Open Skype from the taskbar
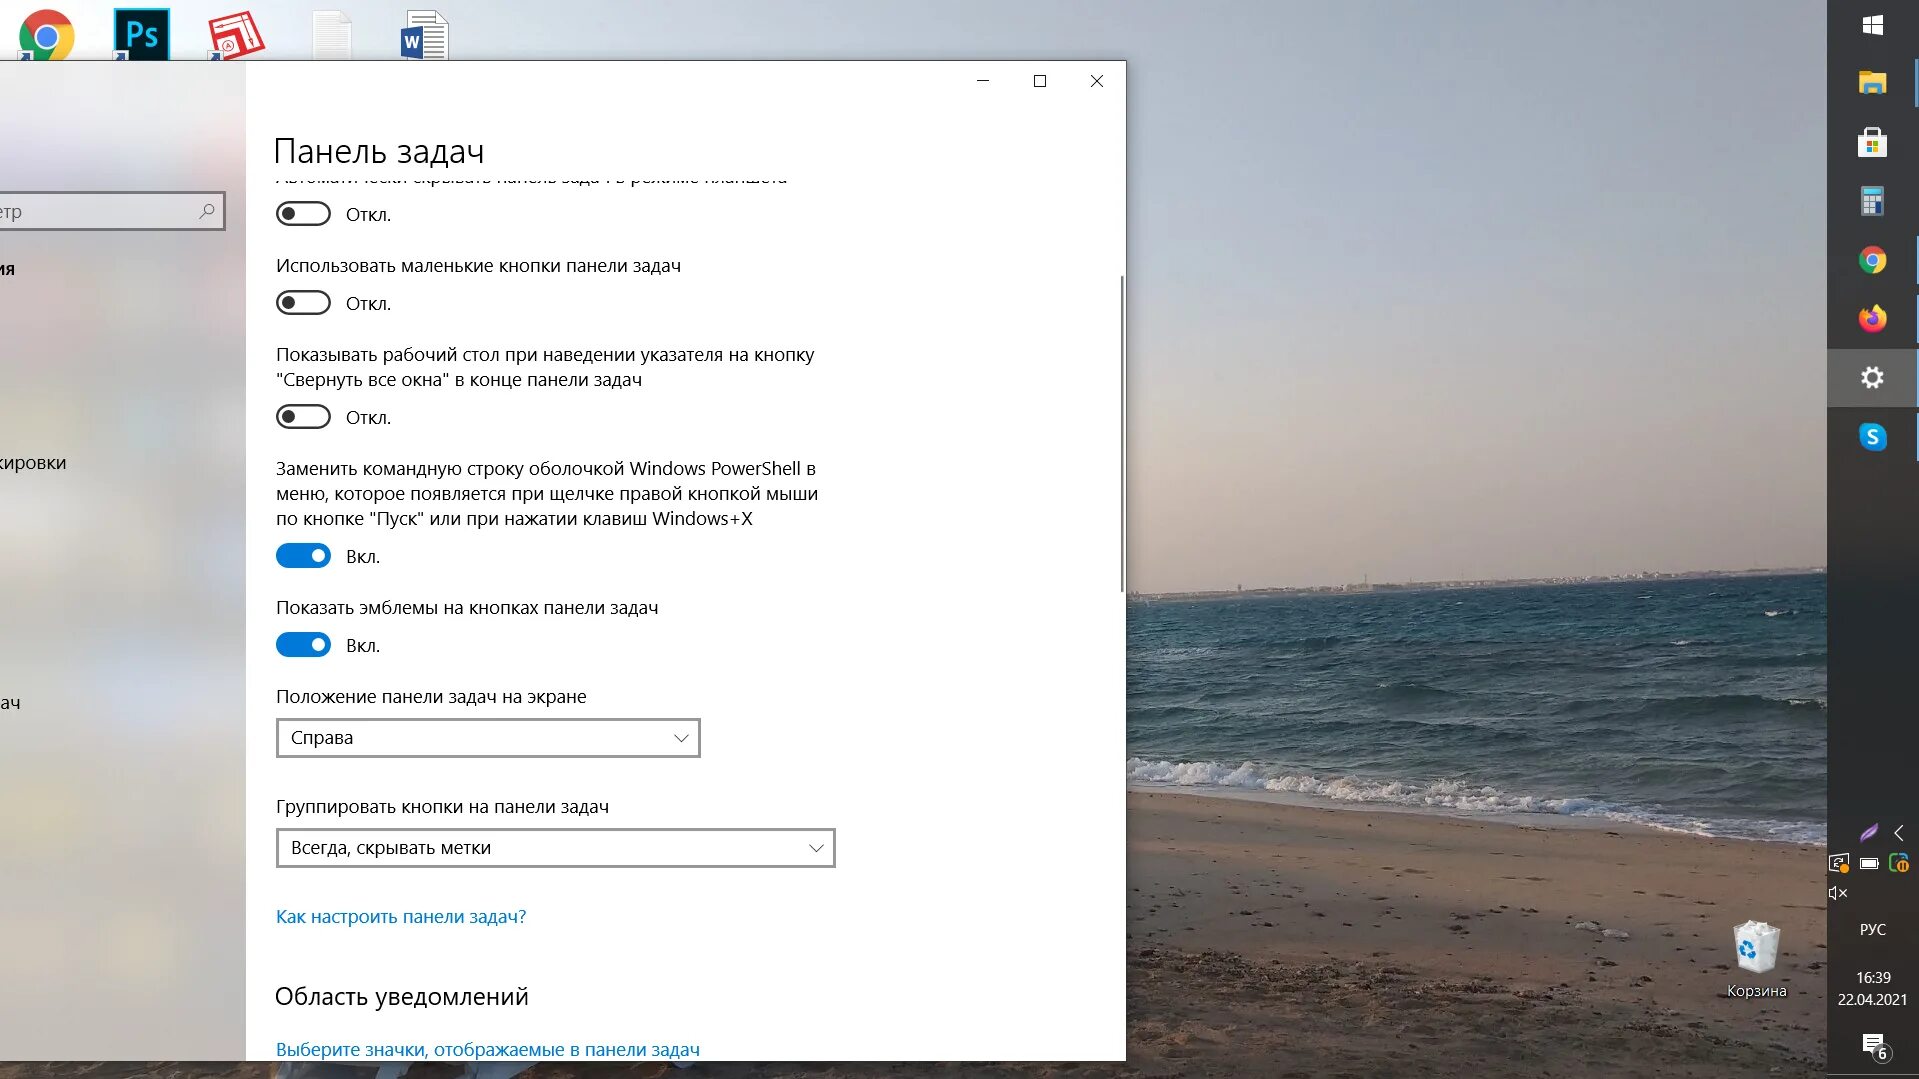This screenshot has height=1079, width=1919. pos(1873,437)
